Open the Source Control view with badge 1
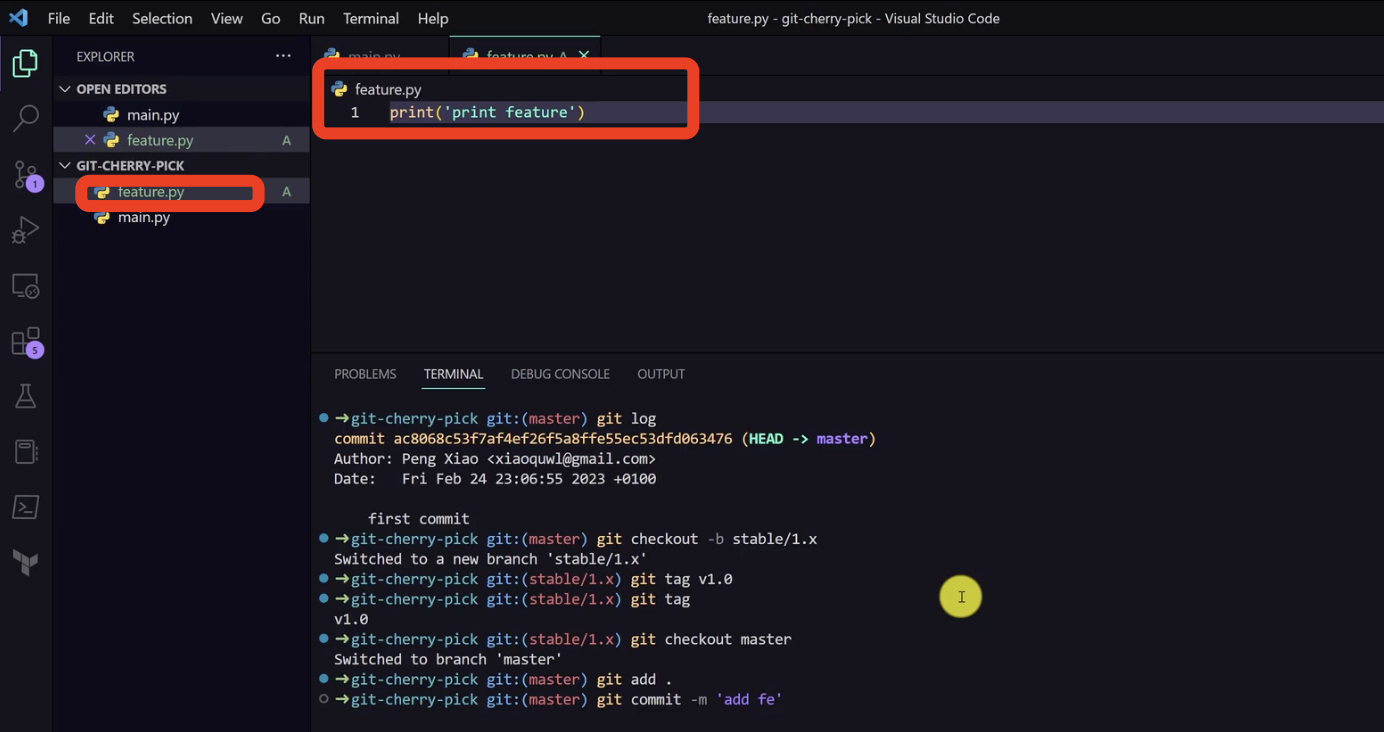1384x732 pixels. (x=26, y=175)
